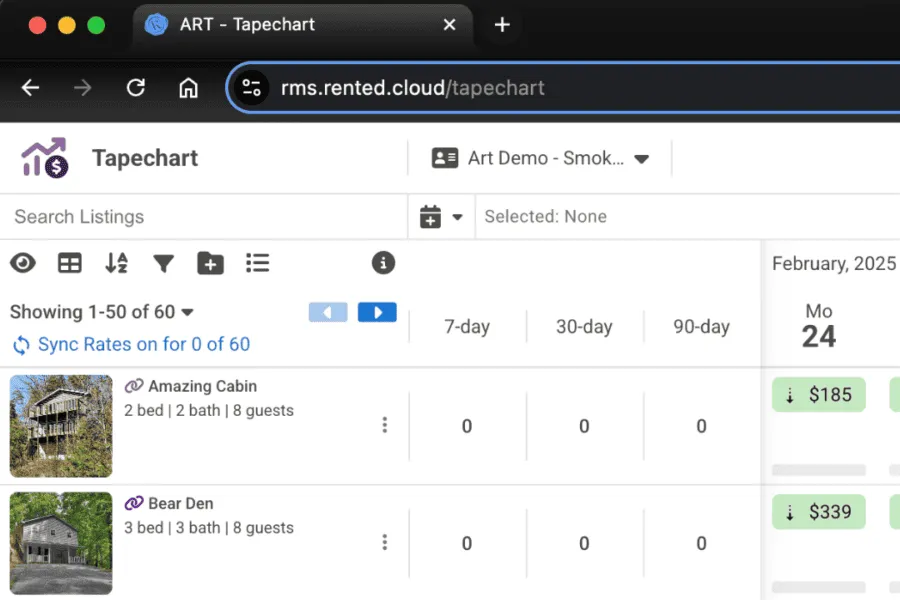Click the $185 rate cell for Amazing Cabin
Viewport: 900px width, 600px height.
(818, 395)
